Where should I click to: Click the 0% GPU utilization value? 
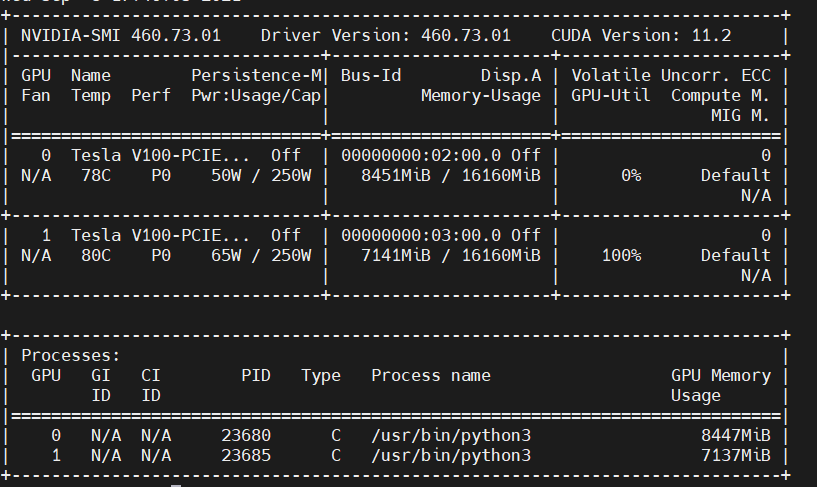[x=631, y=176]
